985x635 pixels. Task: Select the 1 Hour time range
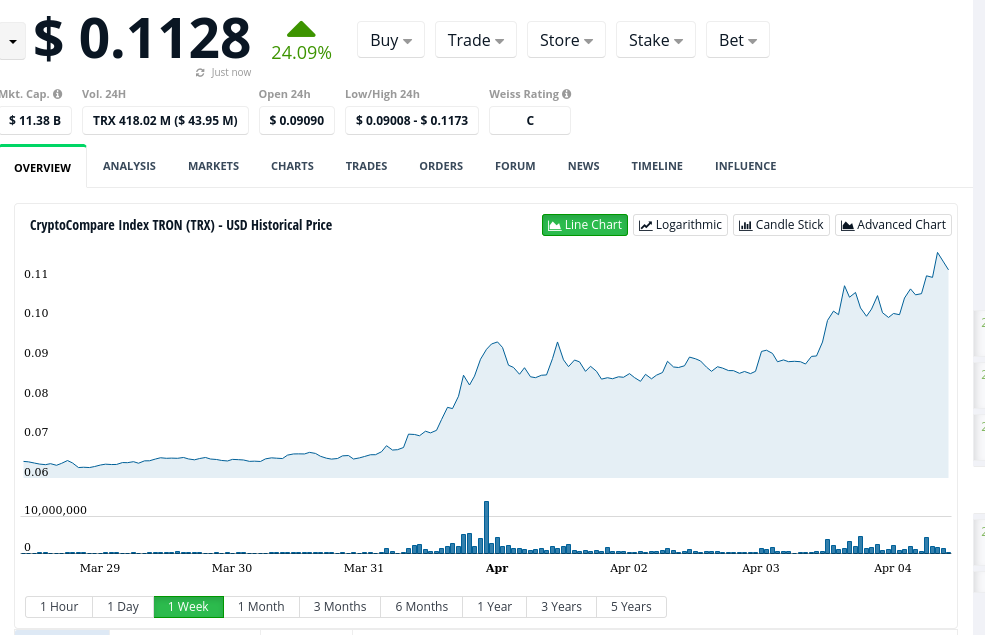pyautogui.click(x=59, y=607)
